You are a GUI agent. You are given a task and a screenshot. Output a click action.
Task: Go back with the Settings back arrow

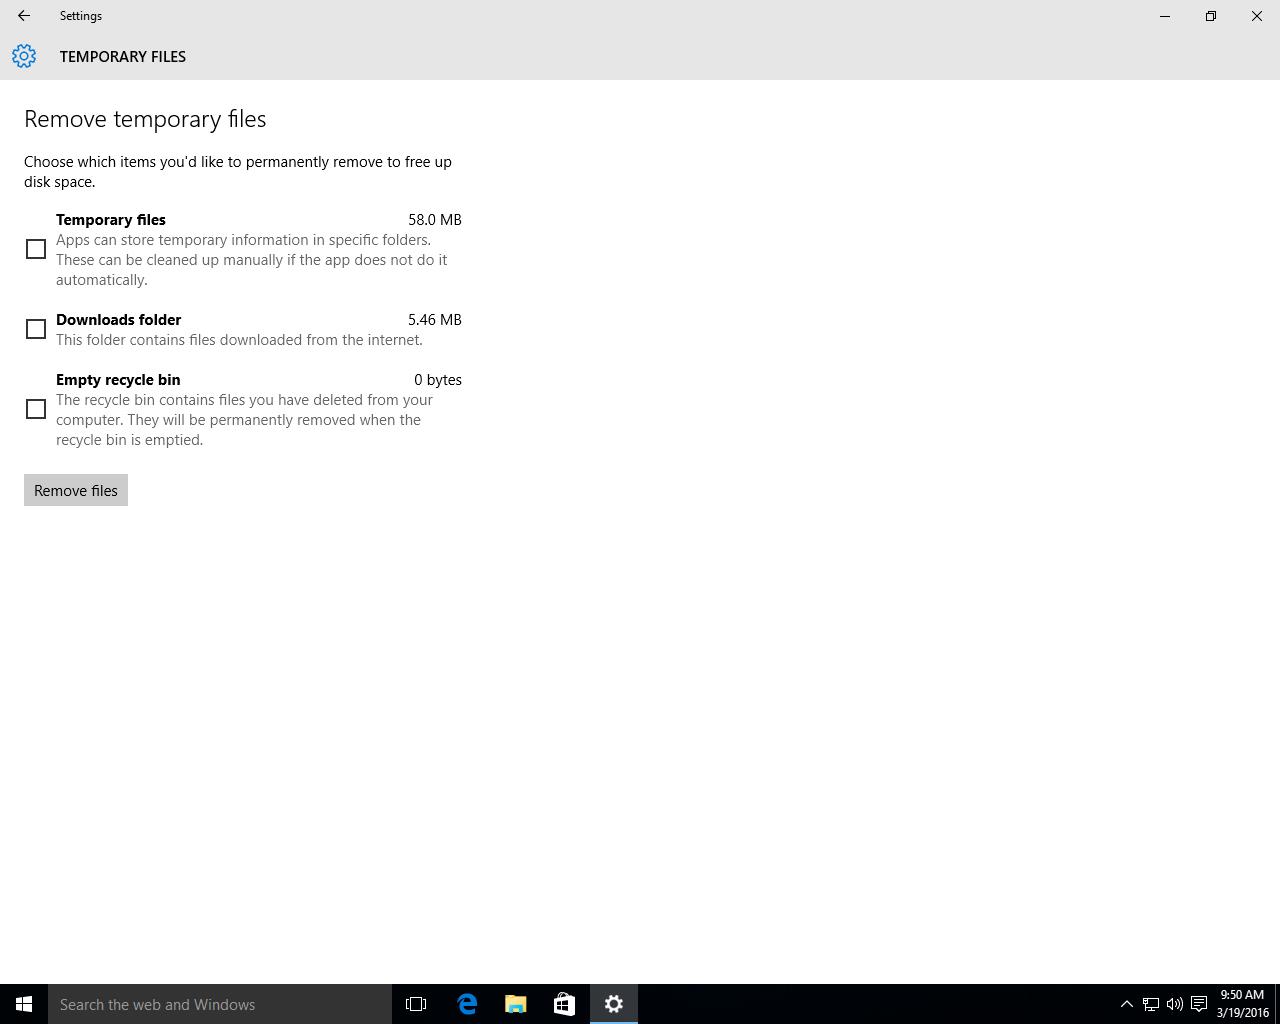24,16
